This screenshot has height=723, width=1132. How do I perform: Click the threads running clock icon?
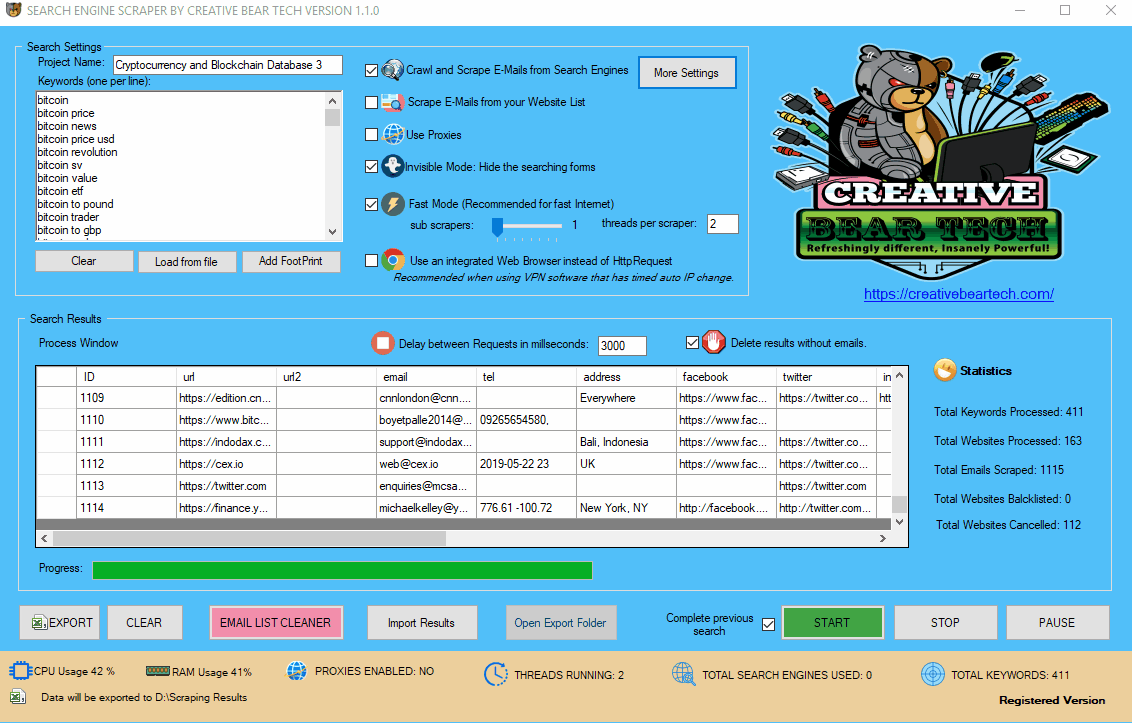pyautogui.click(x=495, y=675)
